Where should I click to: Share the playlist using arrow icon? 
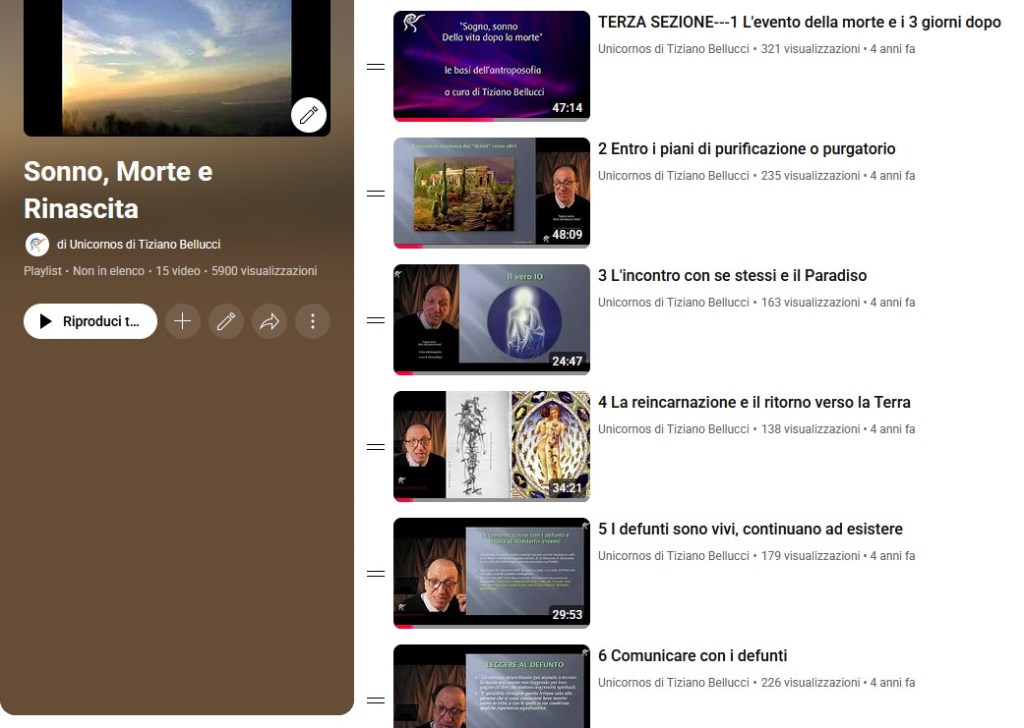coord(269,321)
